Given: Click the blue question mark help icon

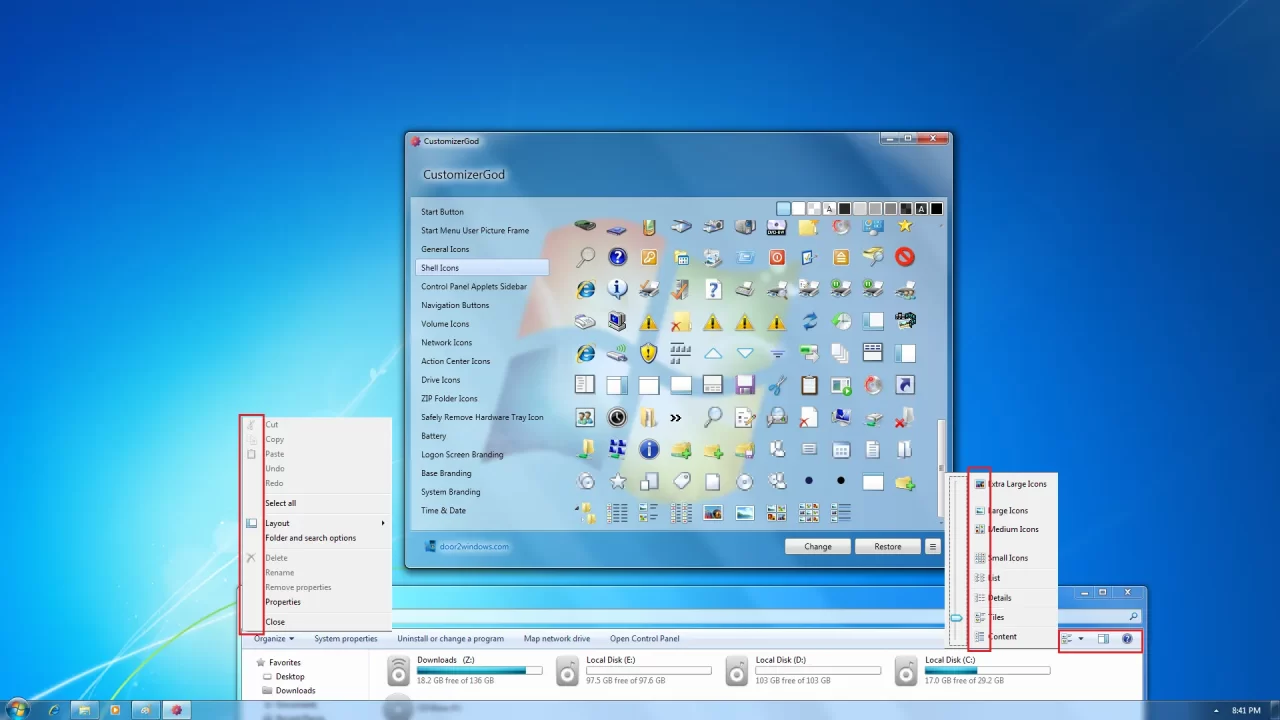Looking at the screenshot, I should pyautogui.click(x=617, y=257).
